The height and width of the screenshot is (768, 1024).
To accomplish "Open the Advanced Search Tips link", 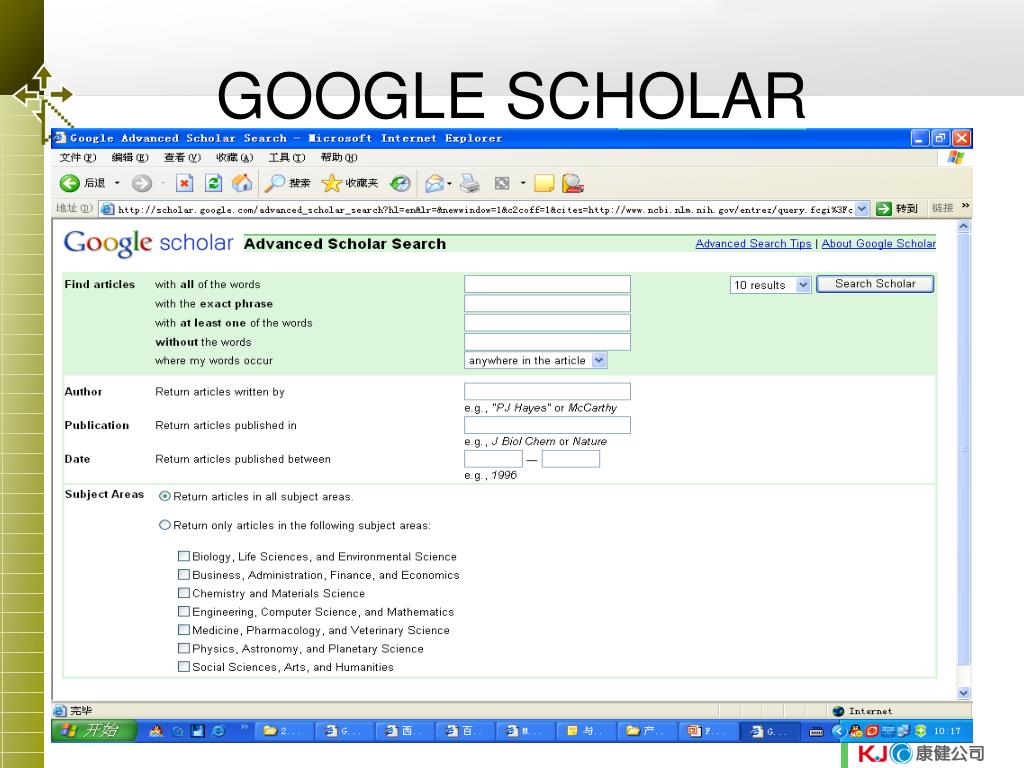I will pyautogui.click(x=753, y=244).
